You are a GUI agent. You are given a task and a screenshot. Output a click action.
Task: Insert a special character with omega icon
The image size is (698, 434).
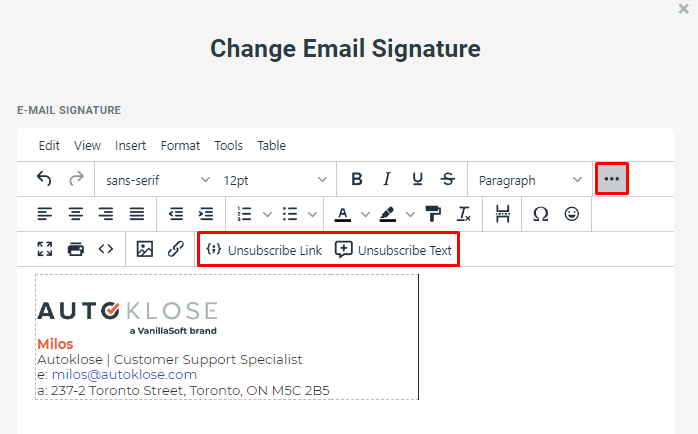coord(540,214)
